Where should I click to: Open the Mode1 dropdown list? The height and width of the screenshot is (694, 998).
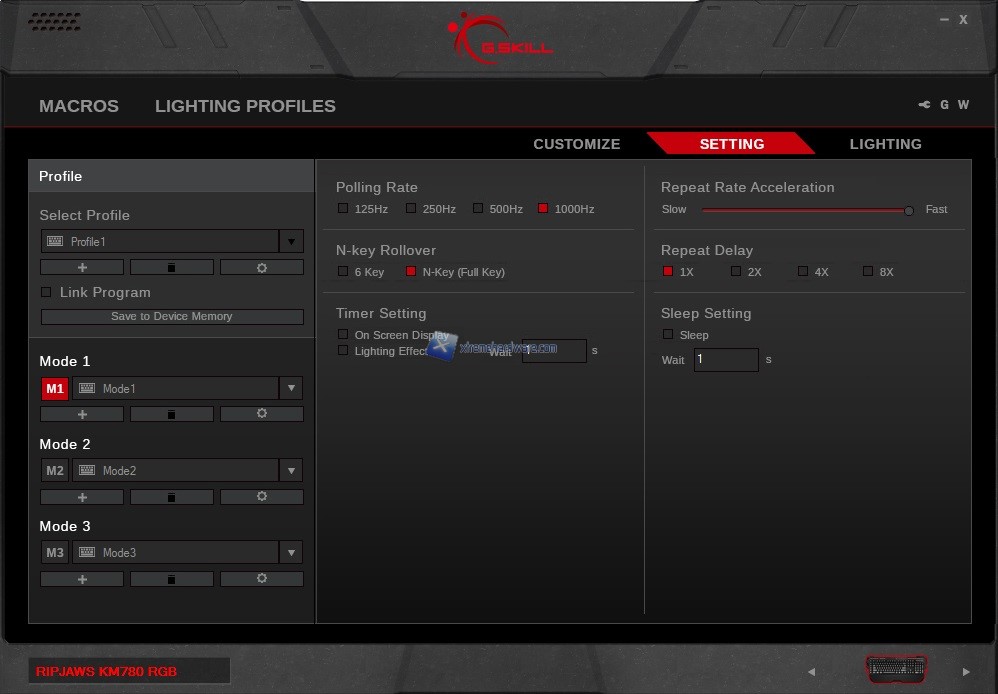[x=291, y=388]
